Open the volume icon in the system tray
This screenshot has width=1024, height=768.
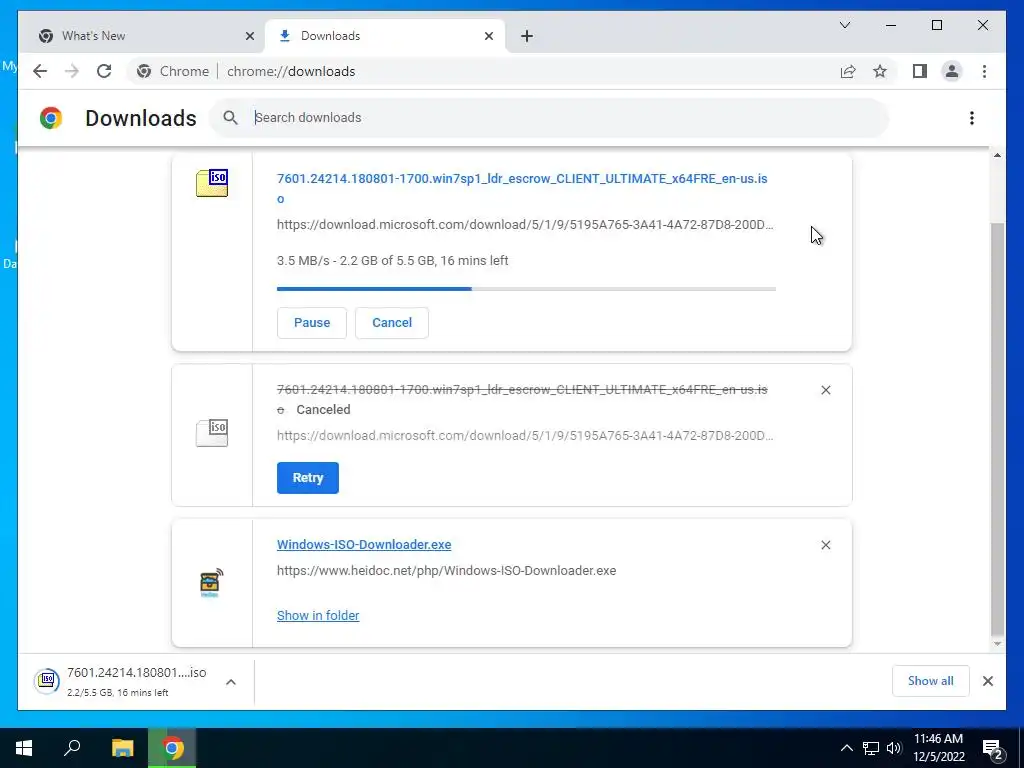point(893,748)
